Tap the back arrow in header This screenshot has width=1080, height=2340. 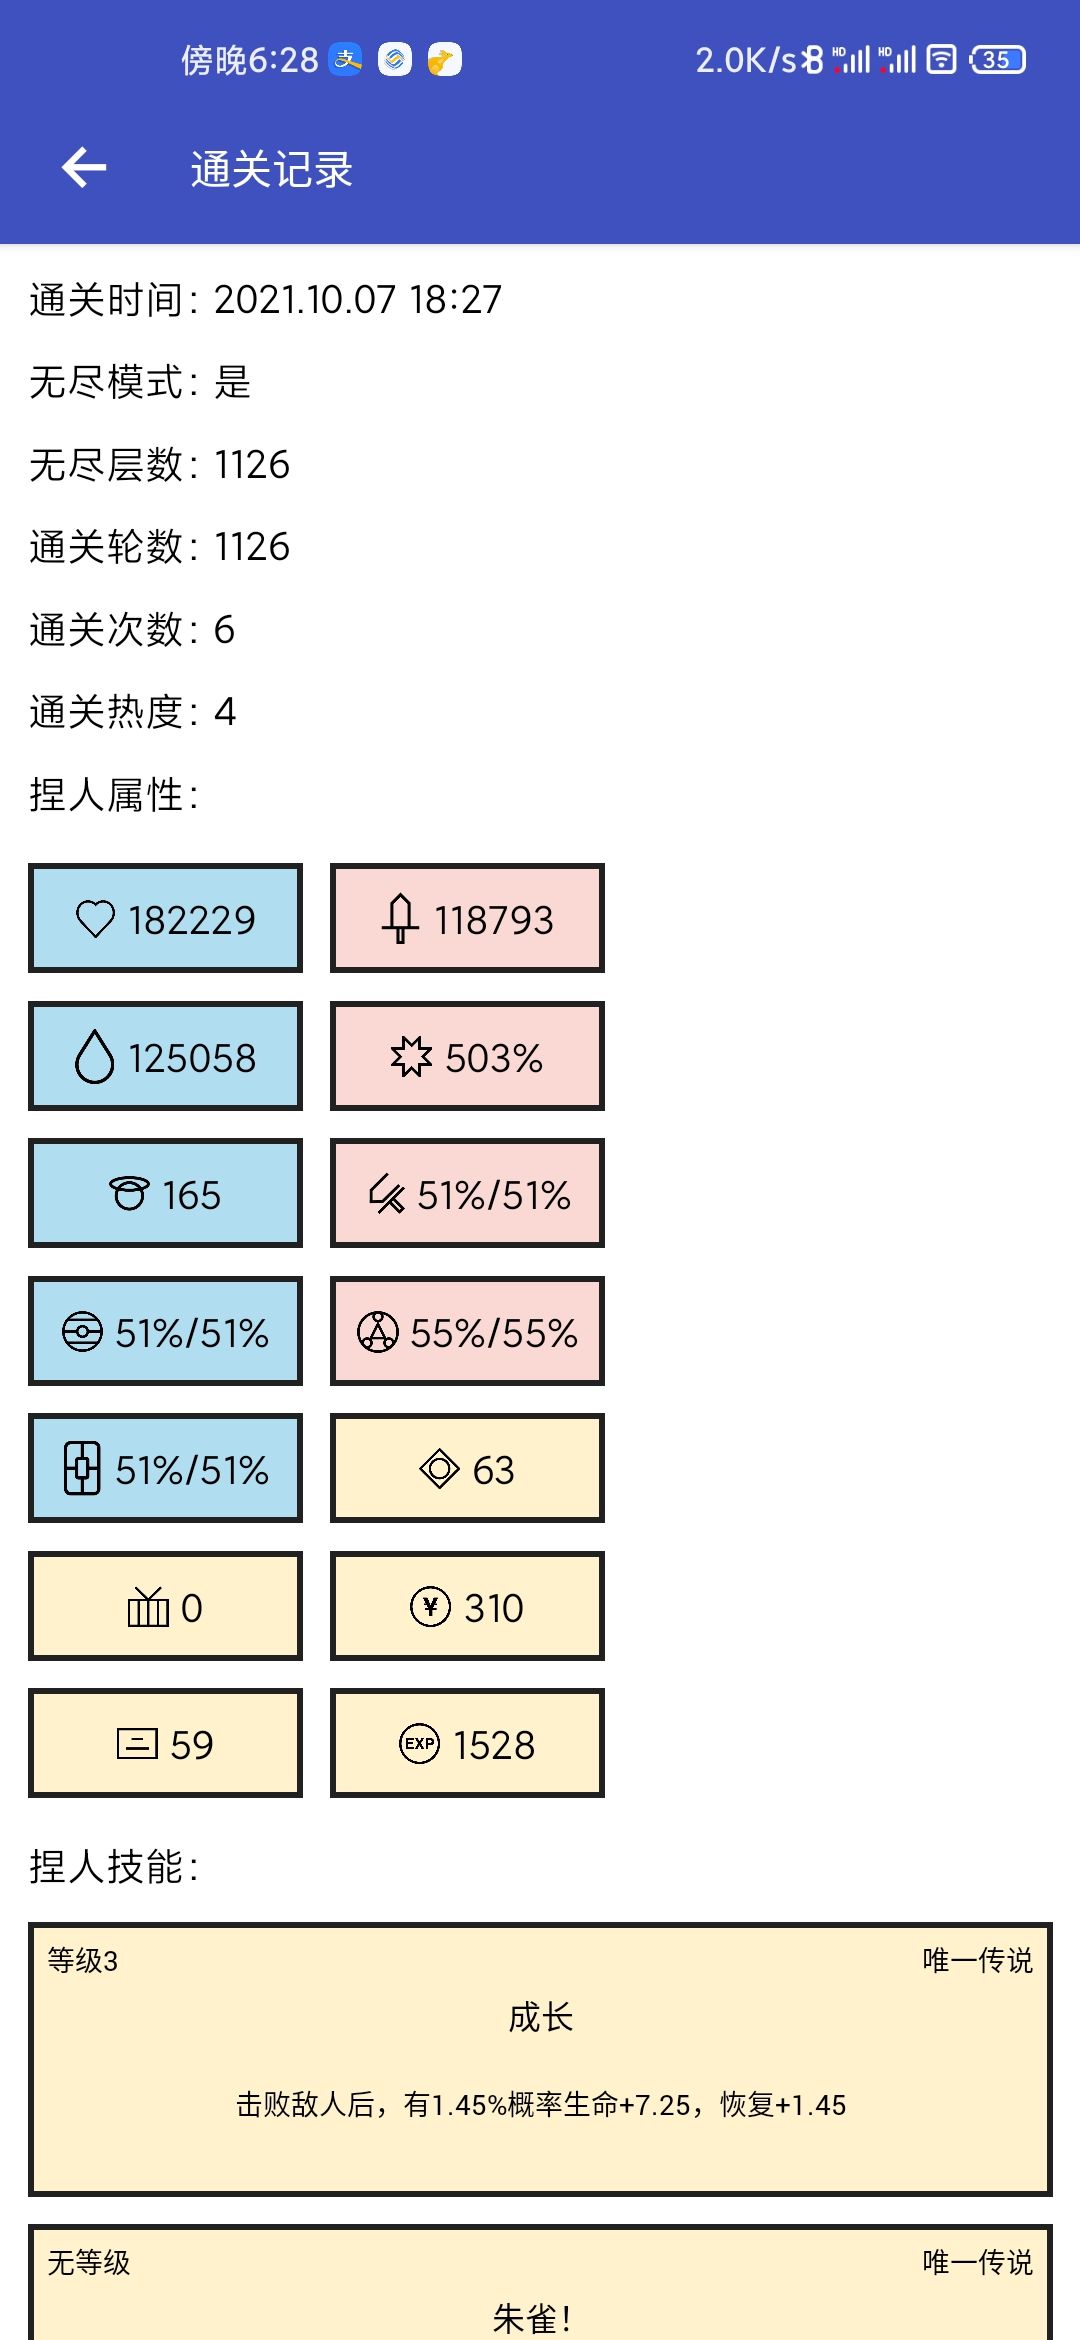pyautogui.click(x=84, y=168)
